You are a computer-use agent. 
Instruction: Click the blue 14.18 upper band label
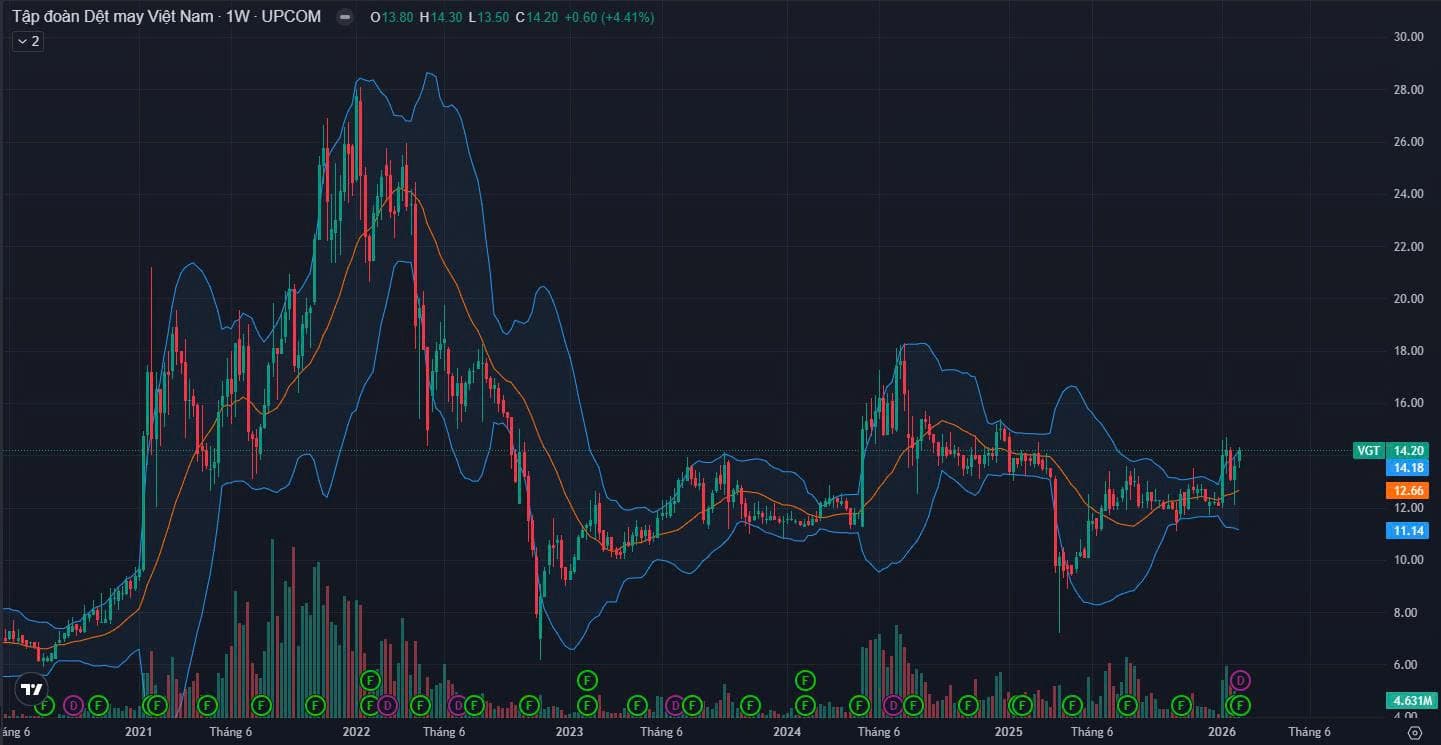pos(1407,467)
